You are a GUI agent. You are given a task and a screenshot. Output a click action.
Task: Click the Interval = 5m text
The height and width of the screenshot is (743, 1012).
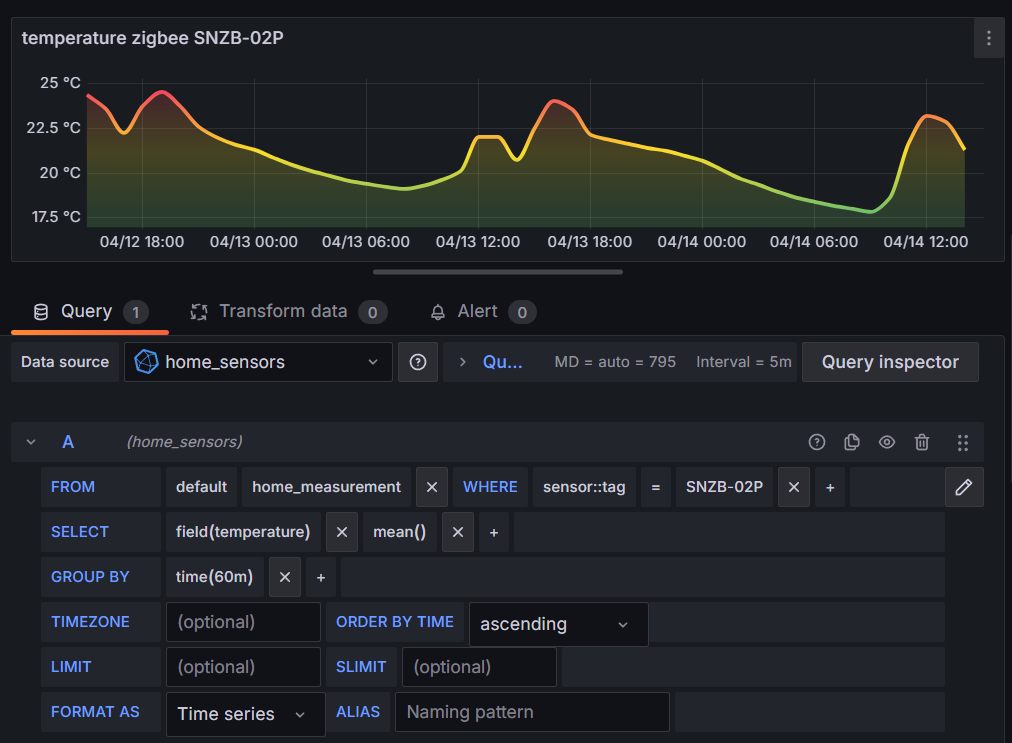click(744, 362)
